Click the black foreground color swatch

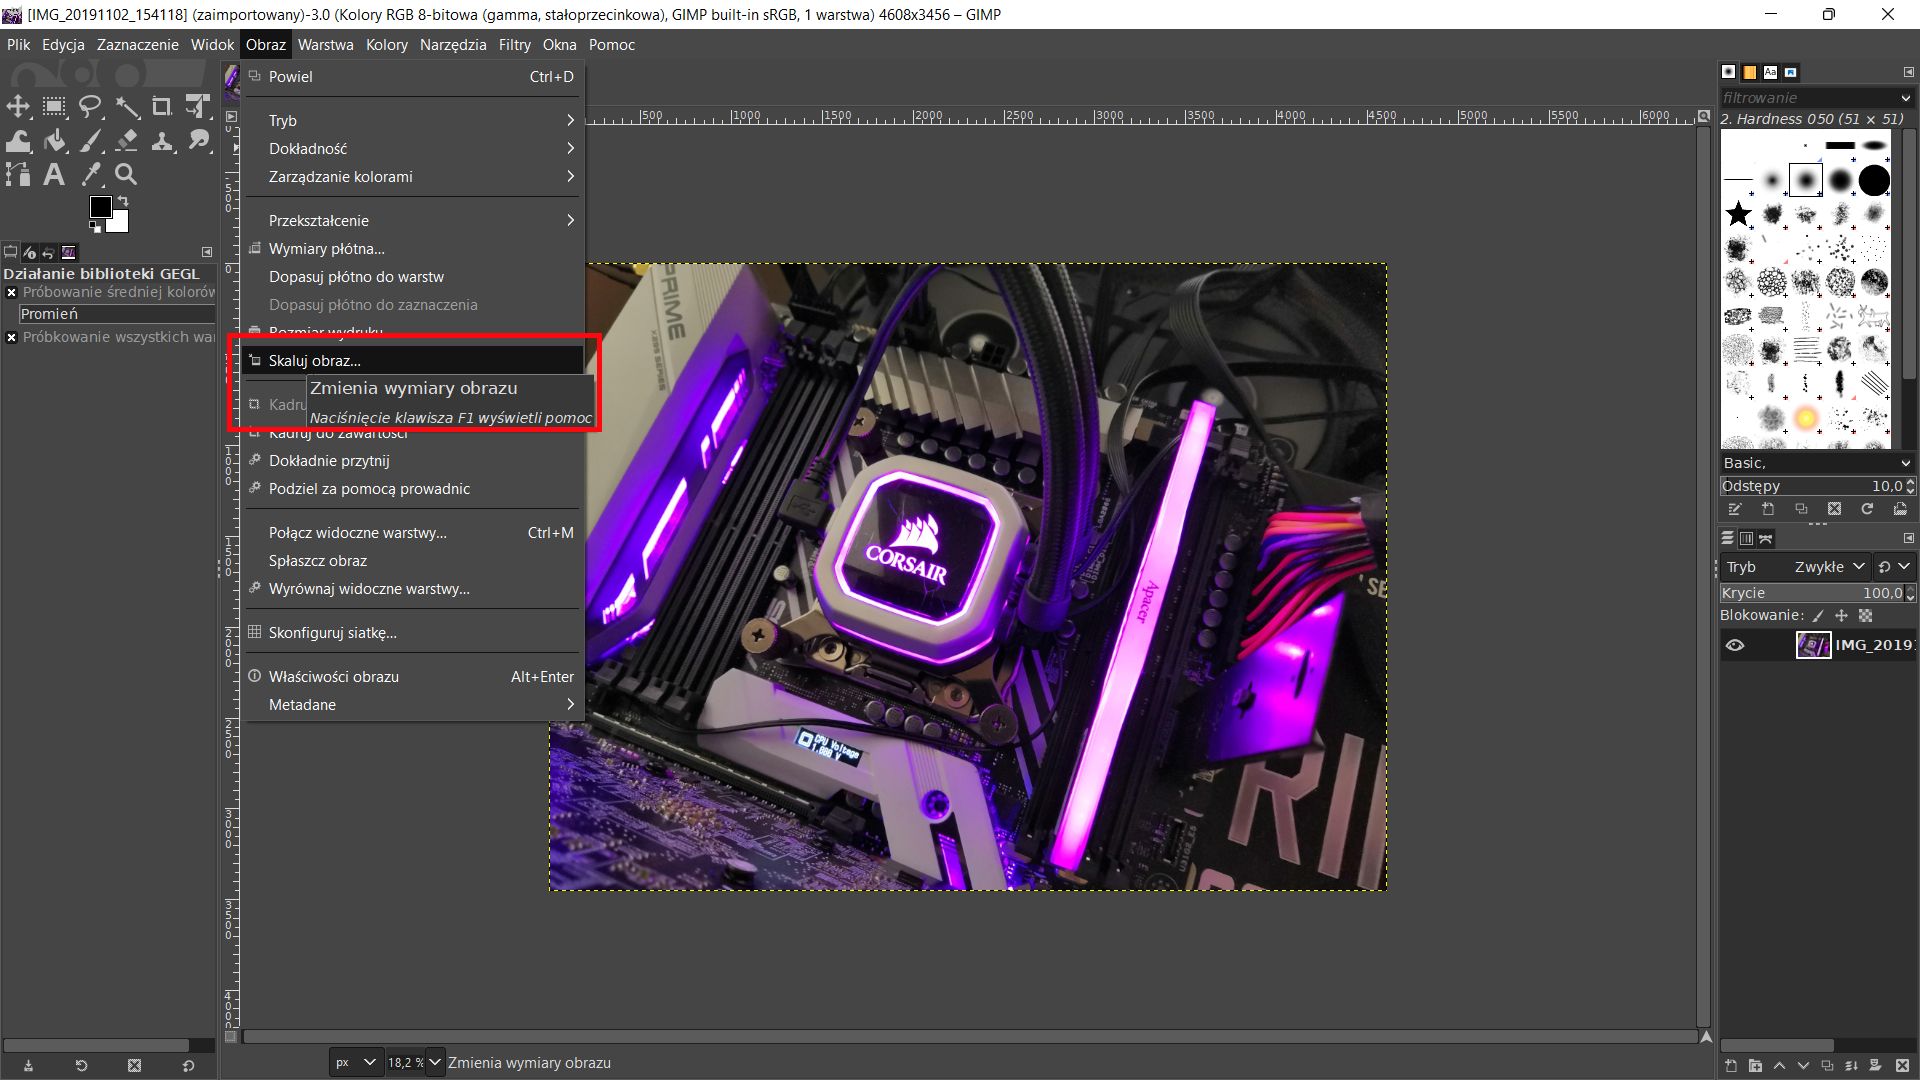click(x=100, y=207)
